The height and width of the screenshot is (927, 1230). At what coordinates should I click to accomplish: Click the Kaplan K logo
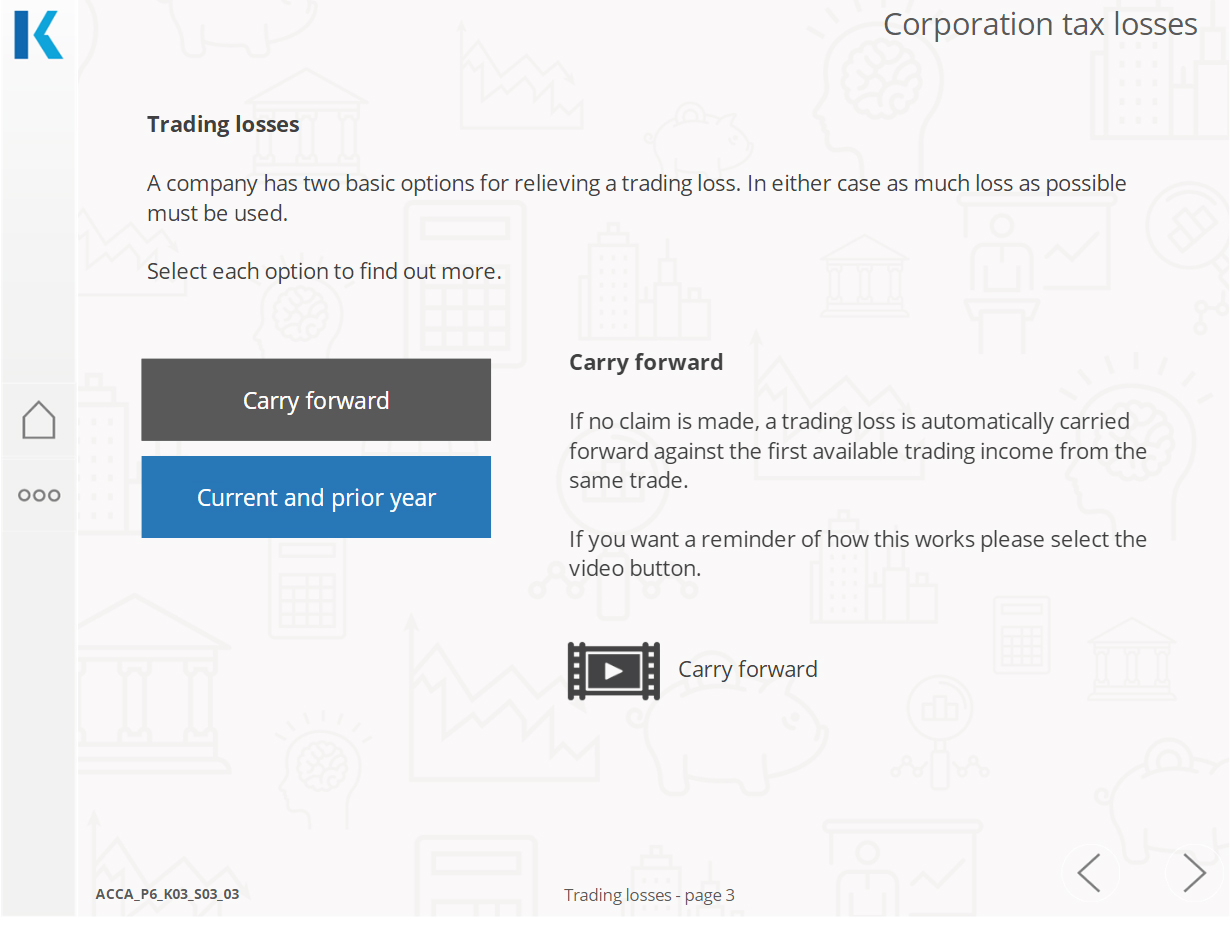pyautogui.click(x=38, y=35)
